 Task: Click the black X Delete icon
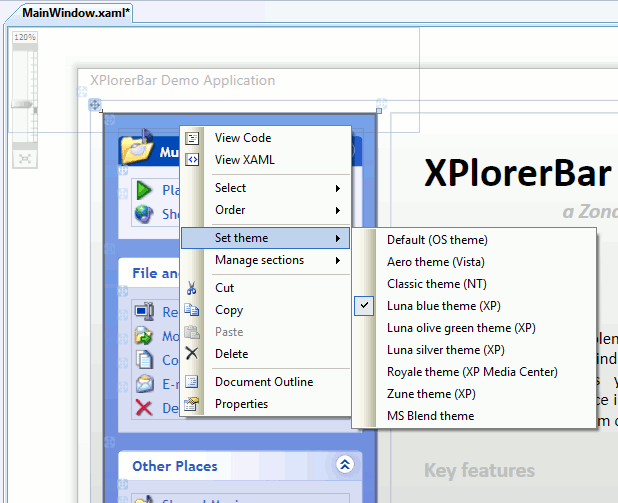point(192,353)
